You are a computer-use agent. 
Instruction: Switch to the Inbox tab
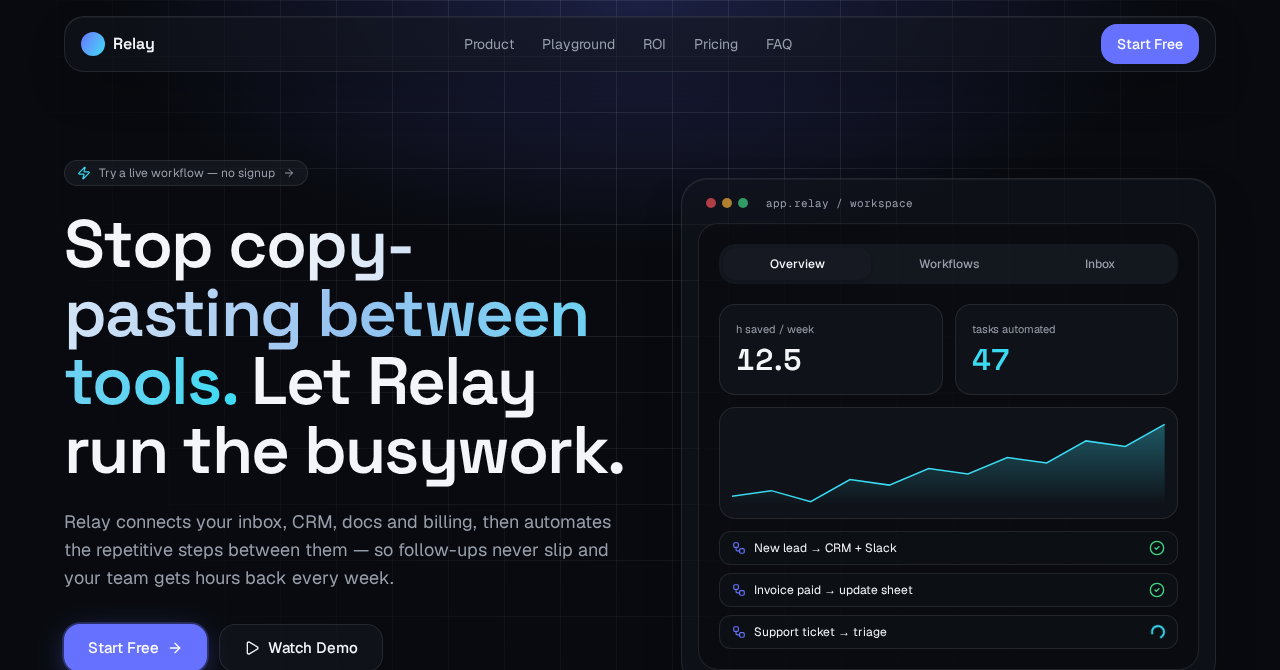pyautogui.click(x=1100, y=264)
